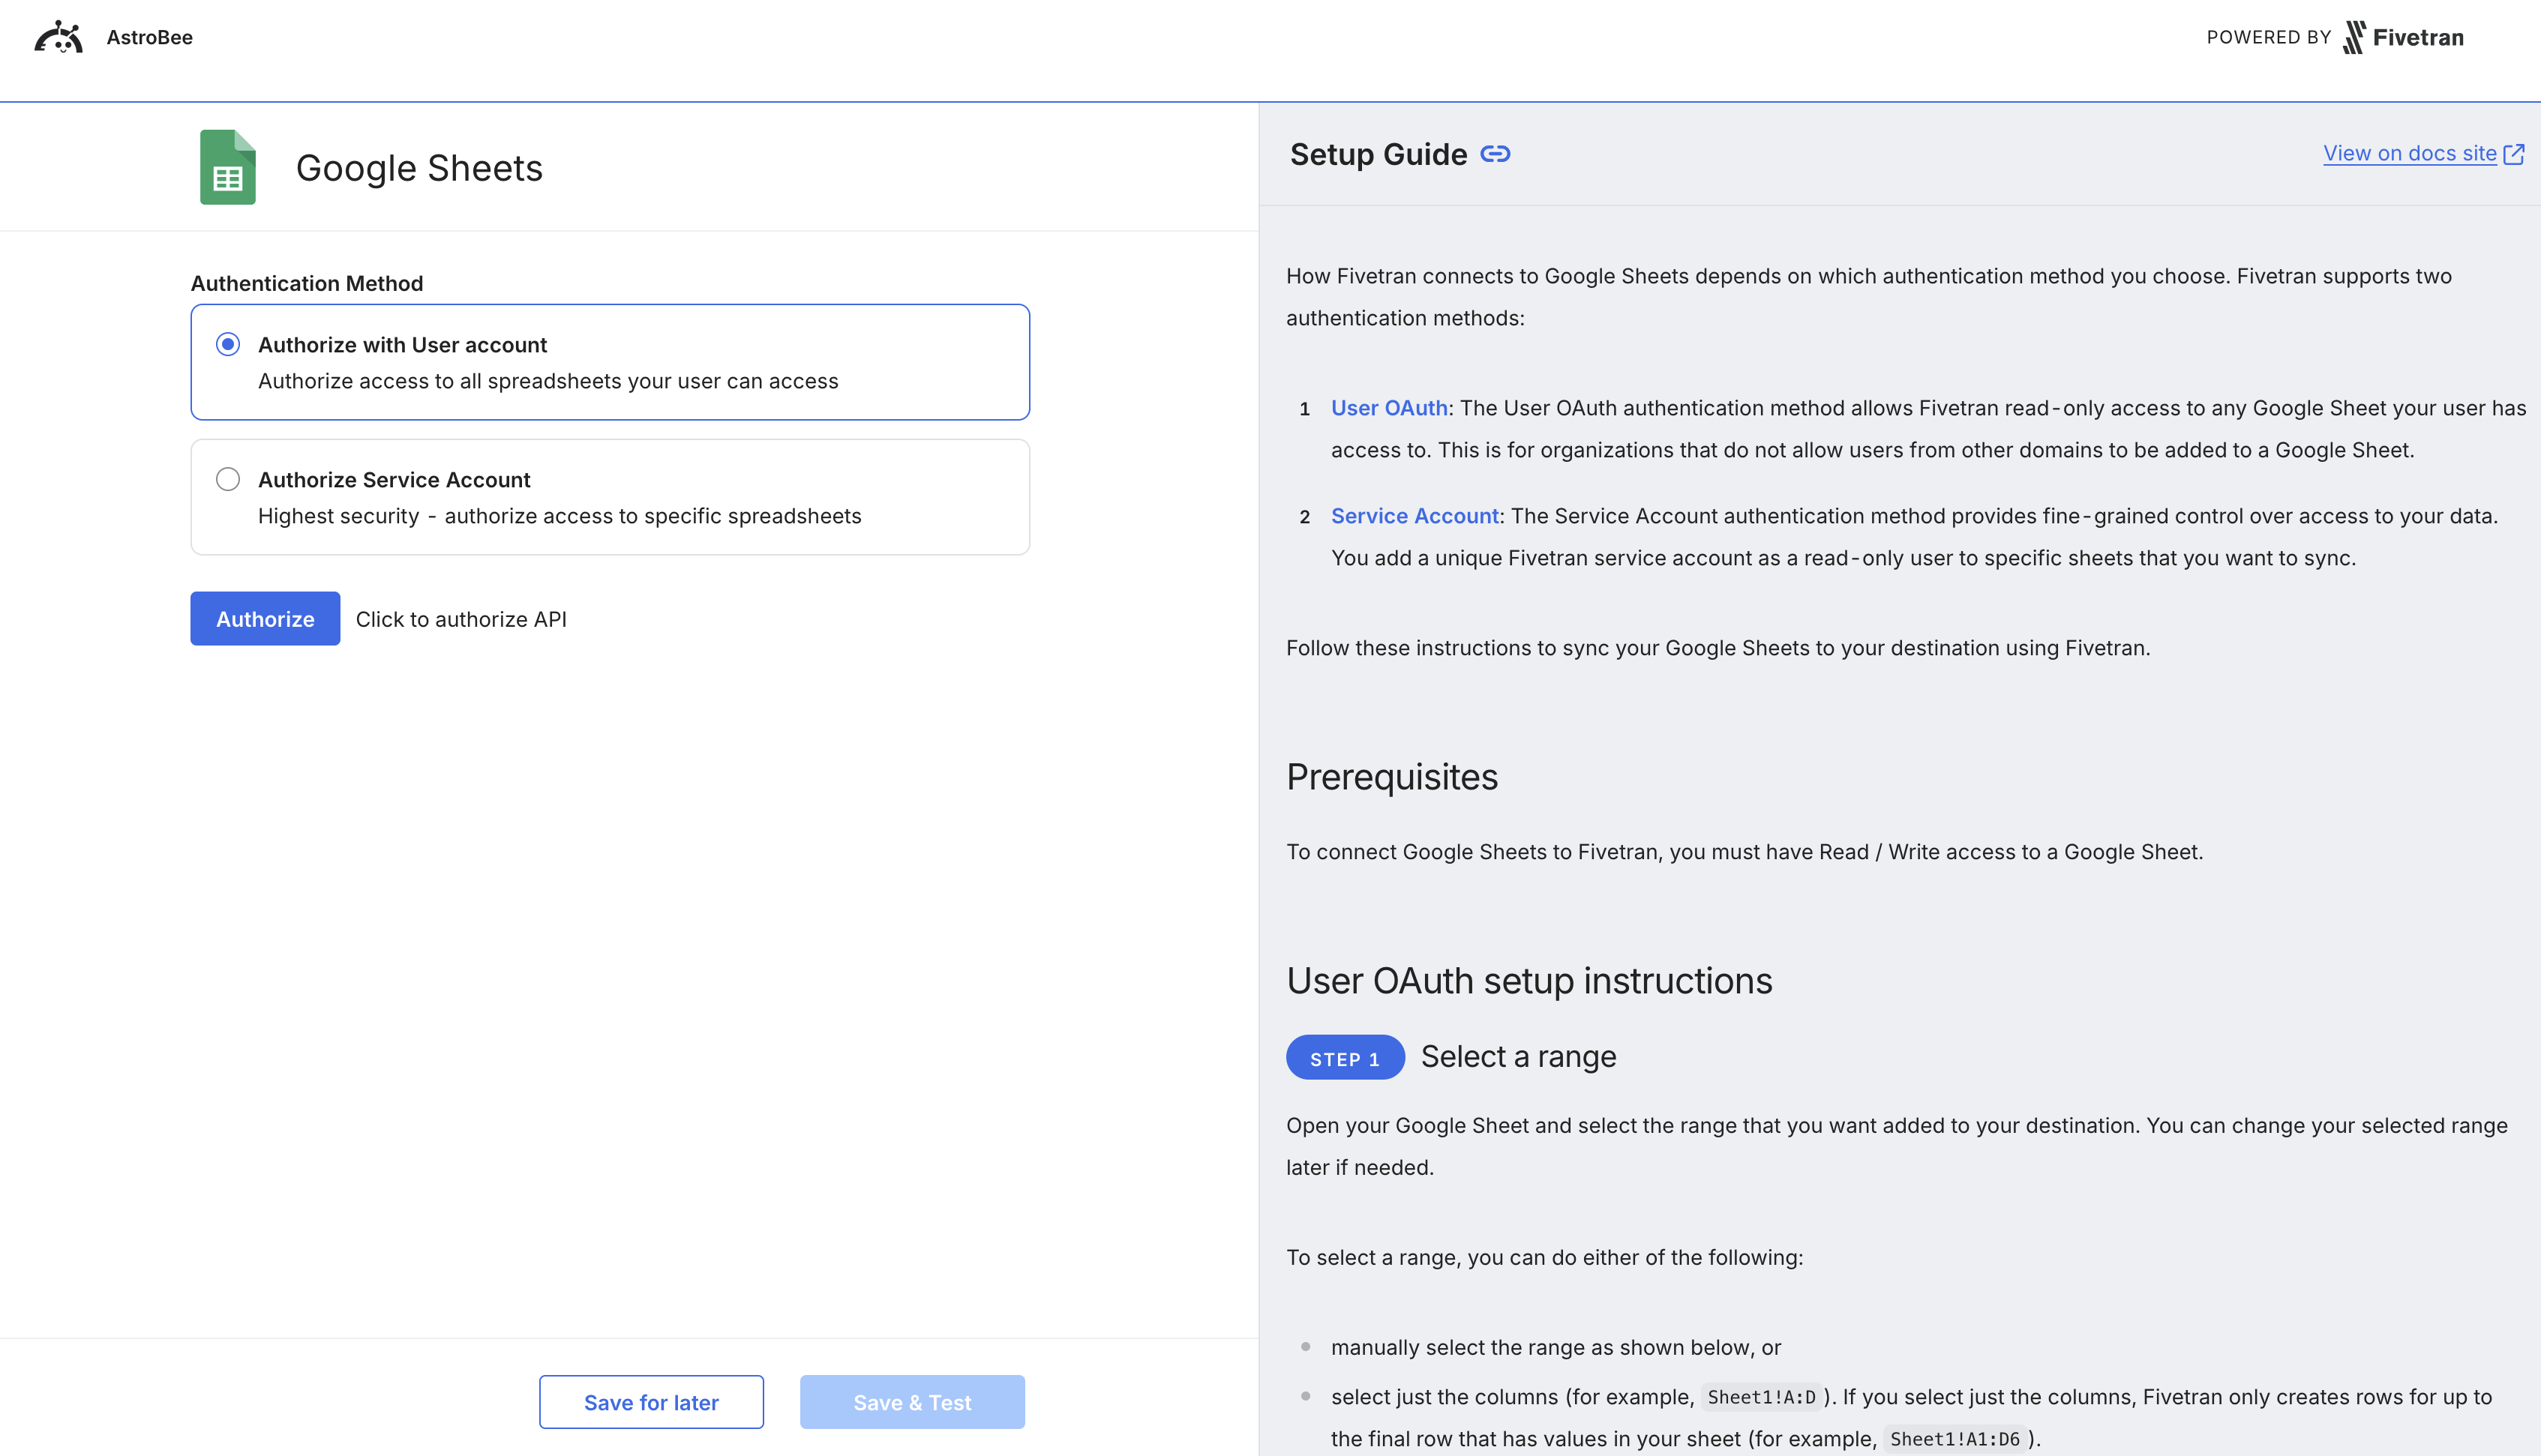Click the STEP 1 badge under User OAuth instructions
This screenshot has height=1456, width=2541.
point(1344,1057)
